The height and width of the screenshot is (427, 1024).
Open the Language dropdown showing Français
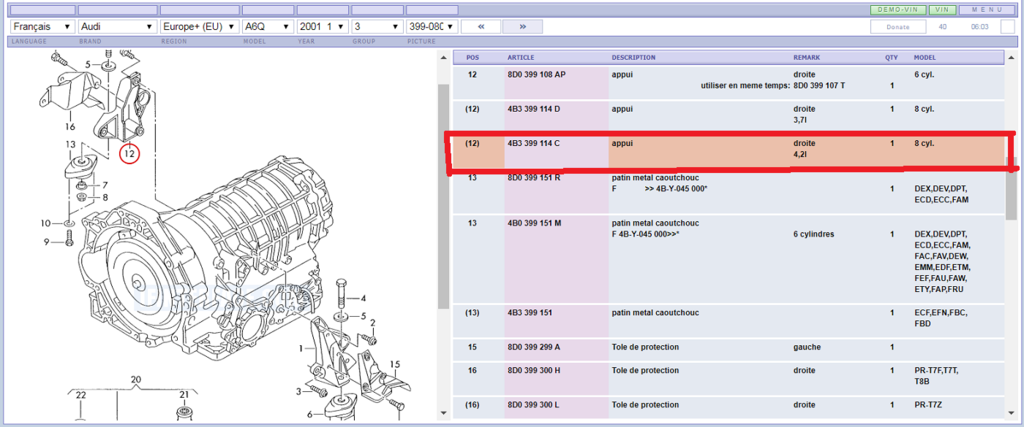[40, 26]
